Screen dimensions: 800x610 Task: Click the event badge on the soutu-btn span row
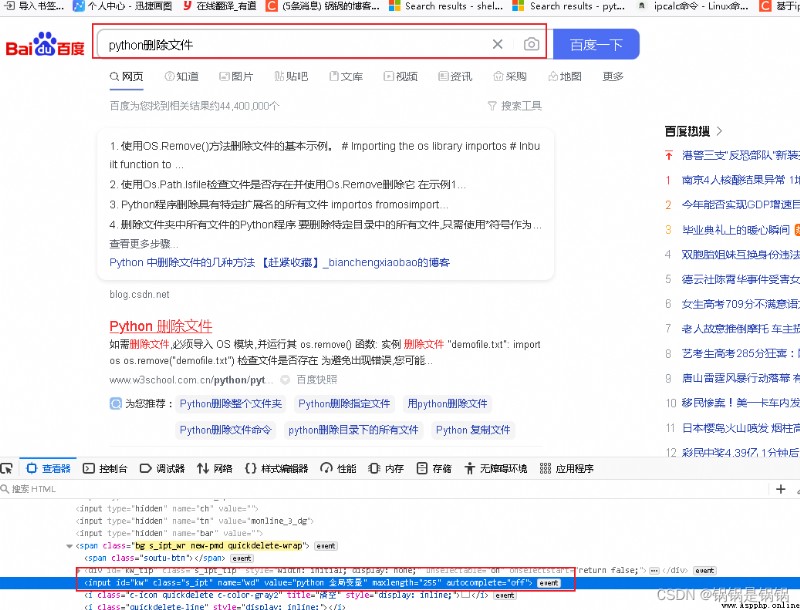242,558
